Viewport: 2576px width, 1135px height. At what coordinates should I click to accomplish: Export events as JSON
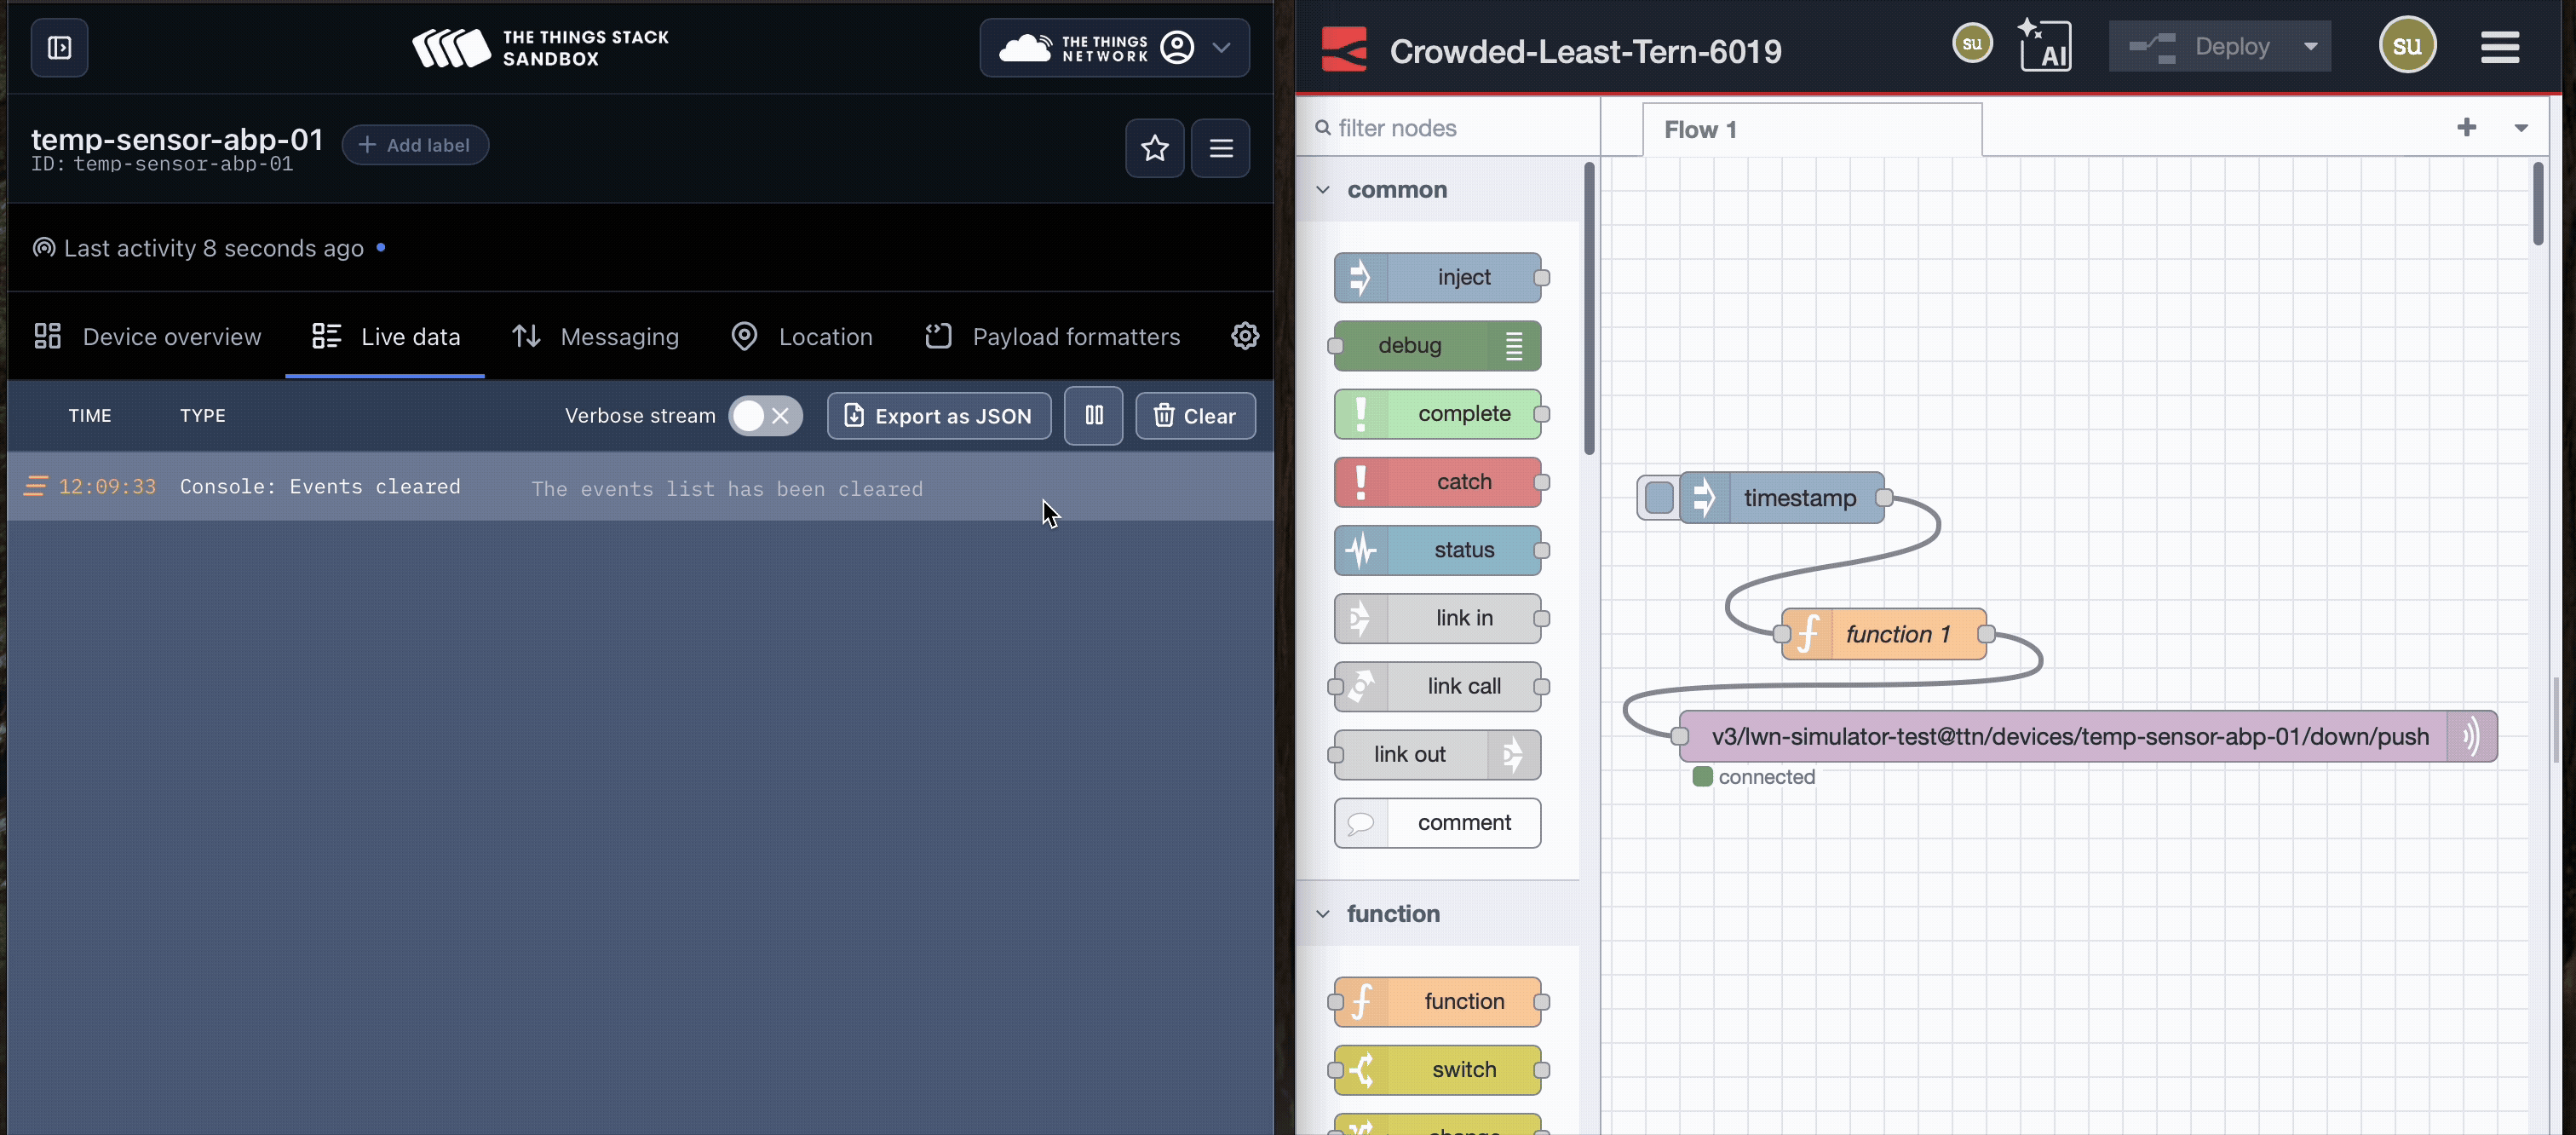[x=938, y=416]
